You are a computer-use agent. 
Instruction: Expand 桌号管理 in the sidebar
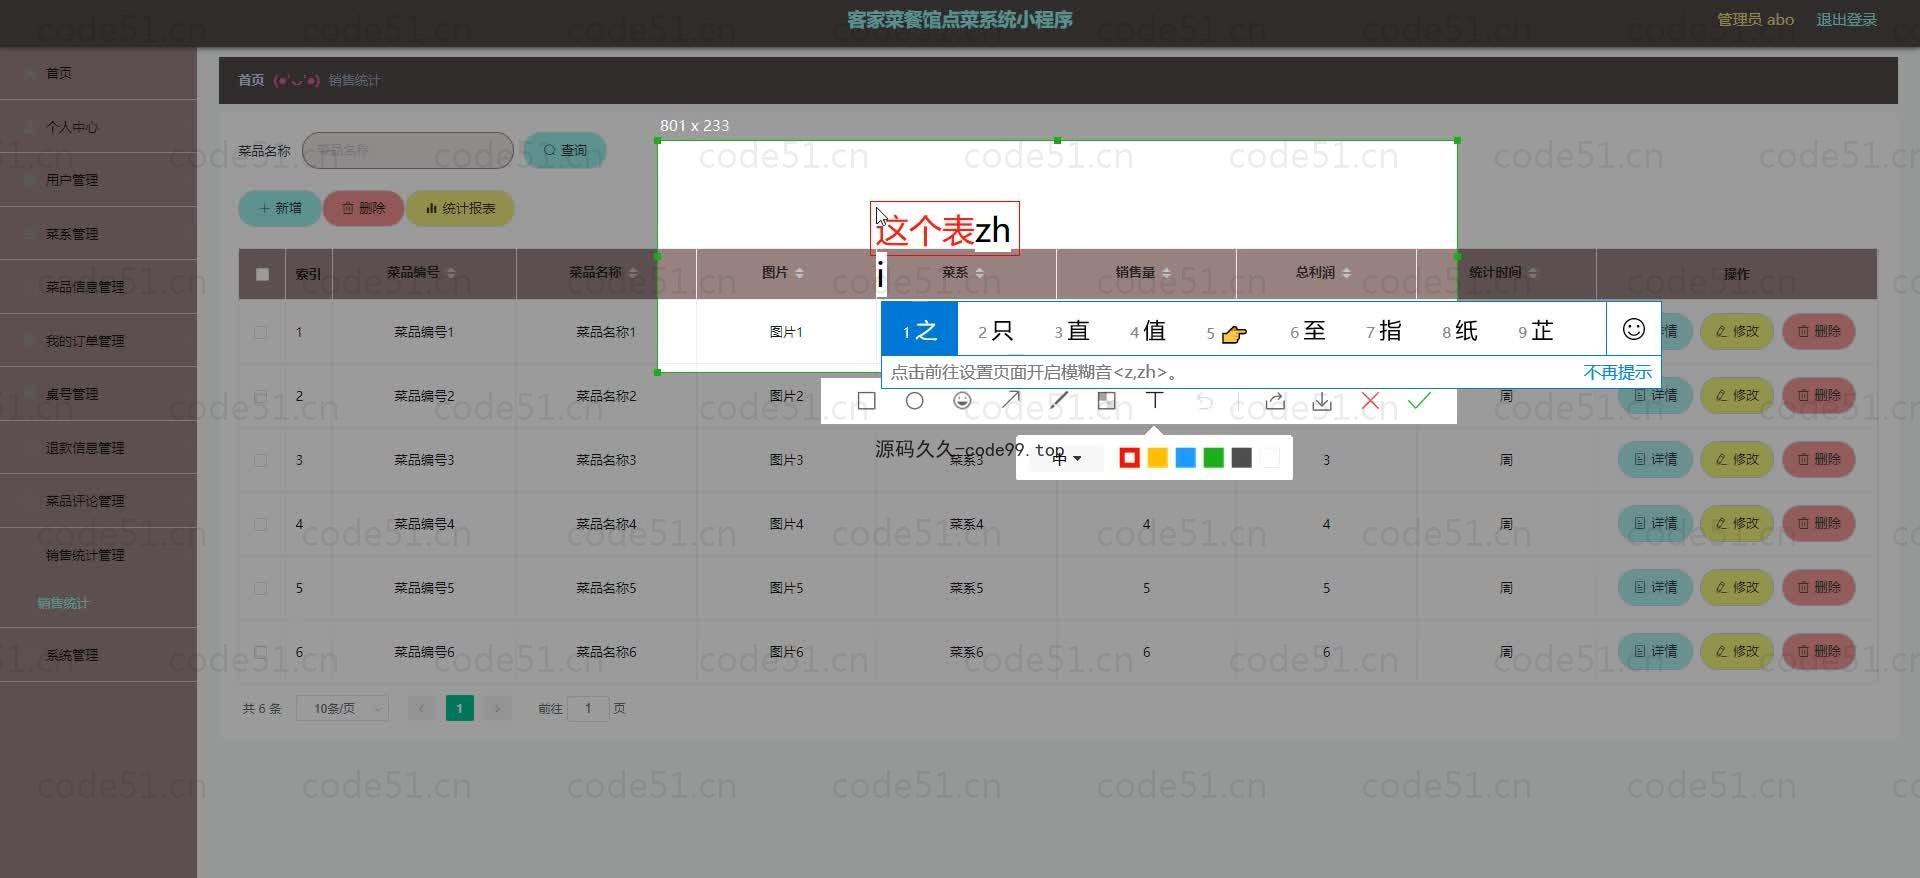click(x=98, y=394)
